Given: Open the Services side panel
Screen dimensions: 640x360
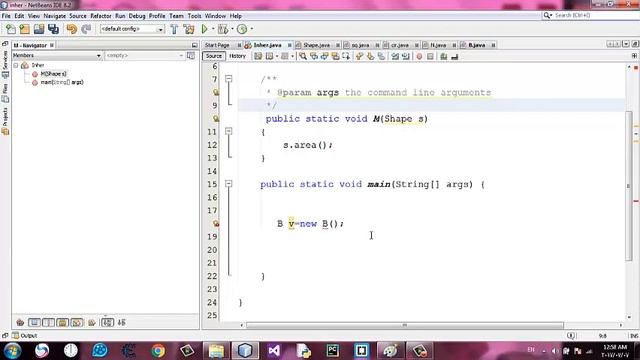Looking at the screenshot, I should click(x=5, y=65).
